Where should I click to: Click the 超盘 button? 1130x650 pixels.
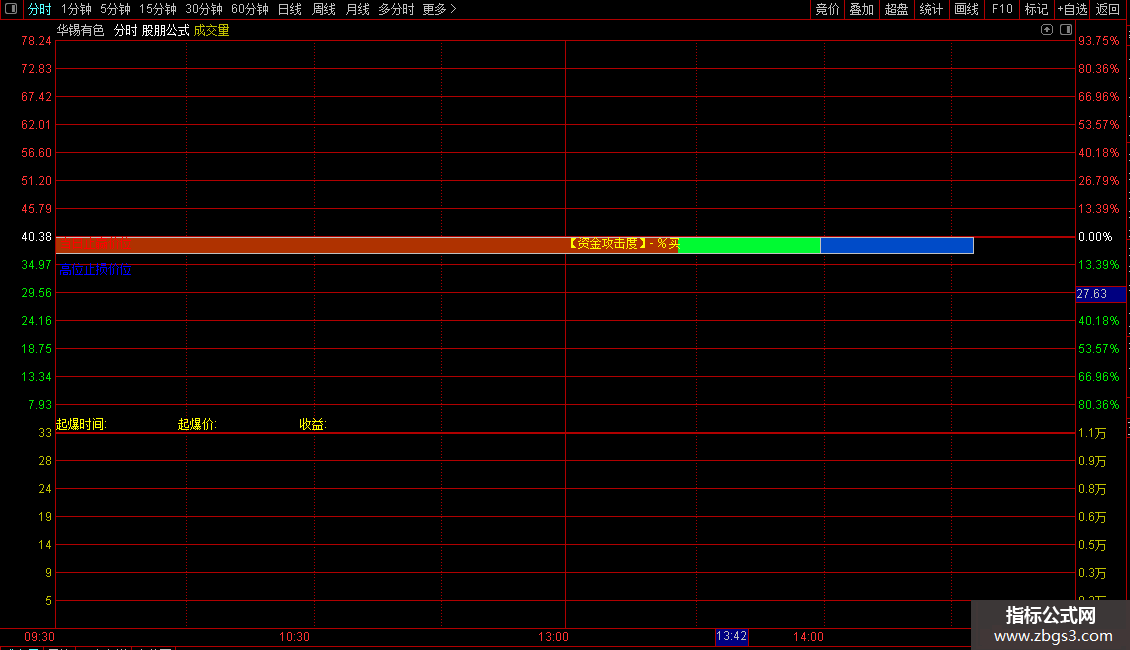pyautogui.click(x=897, y=9)
